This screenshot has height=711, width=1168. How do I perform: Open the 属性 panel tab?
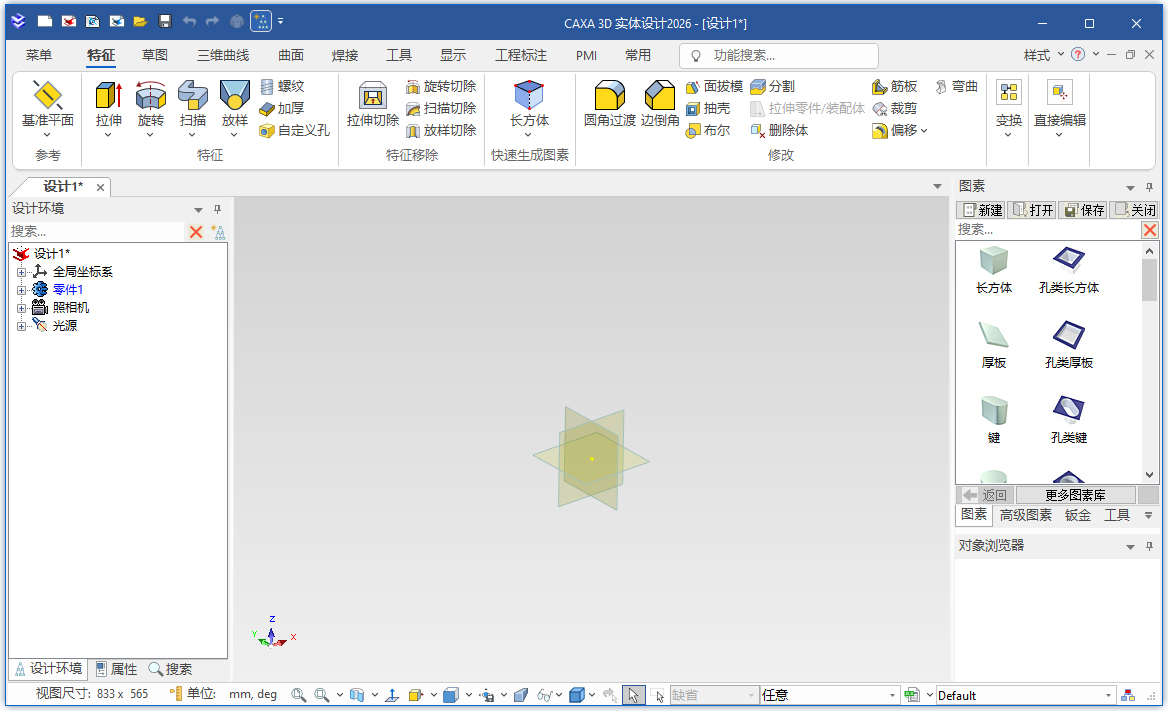pos(117,669)
